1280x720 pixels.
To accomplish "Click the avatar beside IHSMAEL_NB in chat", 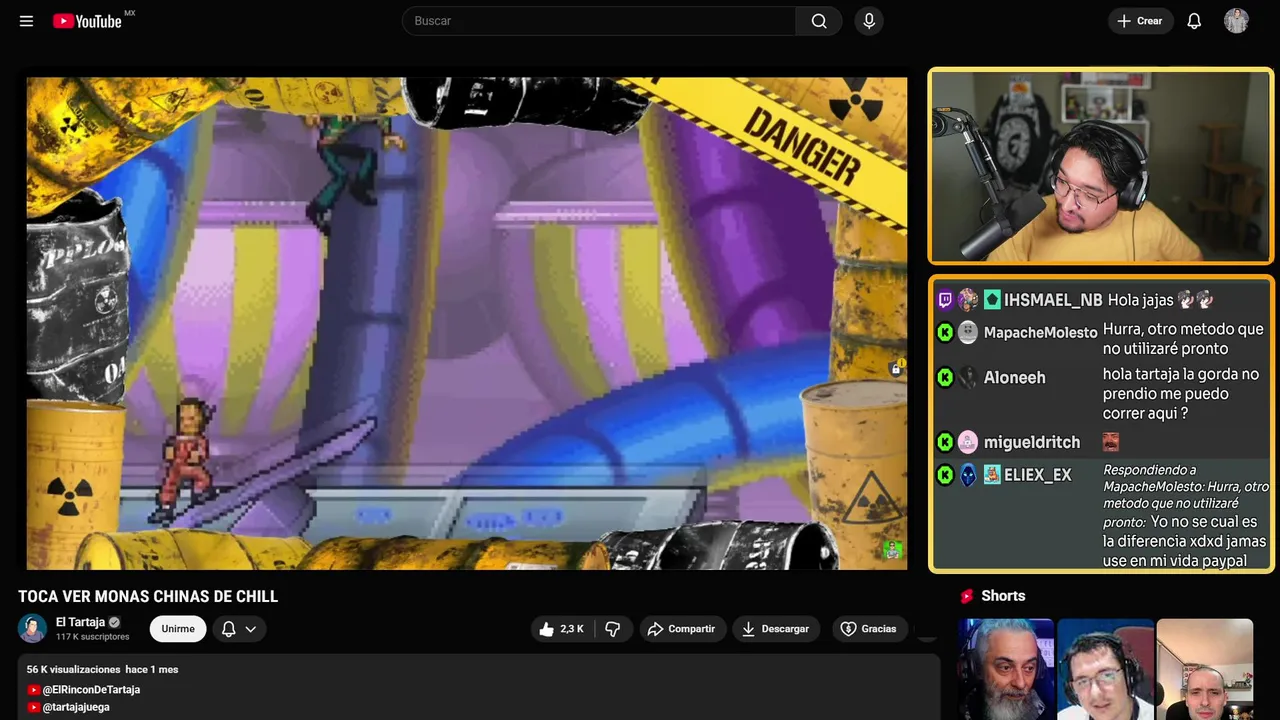I will (968, 300).
